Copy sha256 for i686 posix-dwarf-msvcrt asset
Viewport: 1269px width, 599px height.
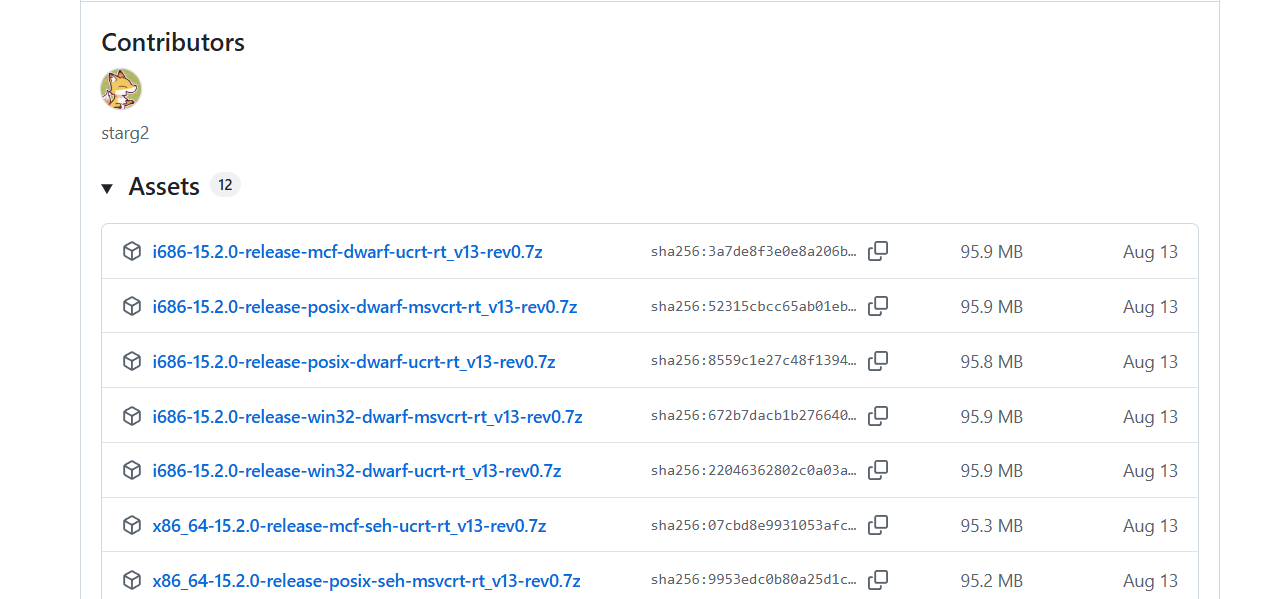click(878, 307)
